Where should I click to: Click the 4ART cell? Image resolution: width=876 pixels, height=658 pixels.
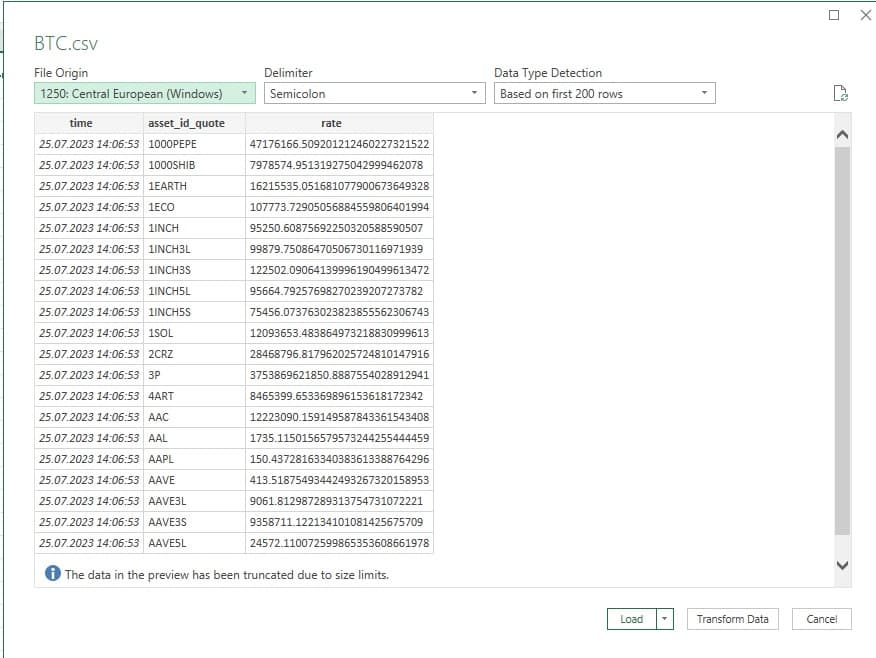[x=194, y=396]
